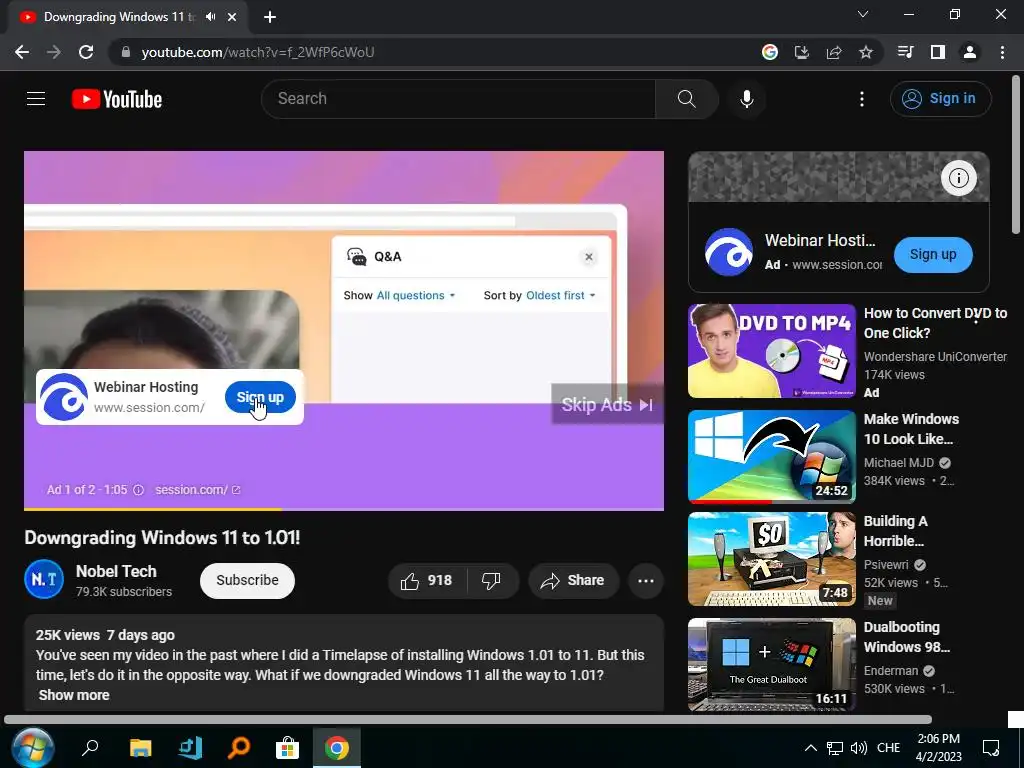Reload the current page

pos(86,52)
